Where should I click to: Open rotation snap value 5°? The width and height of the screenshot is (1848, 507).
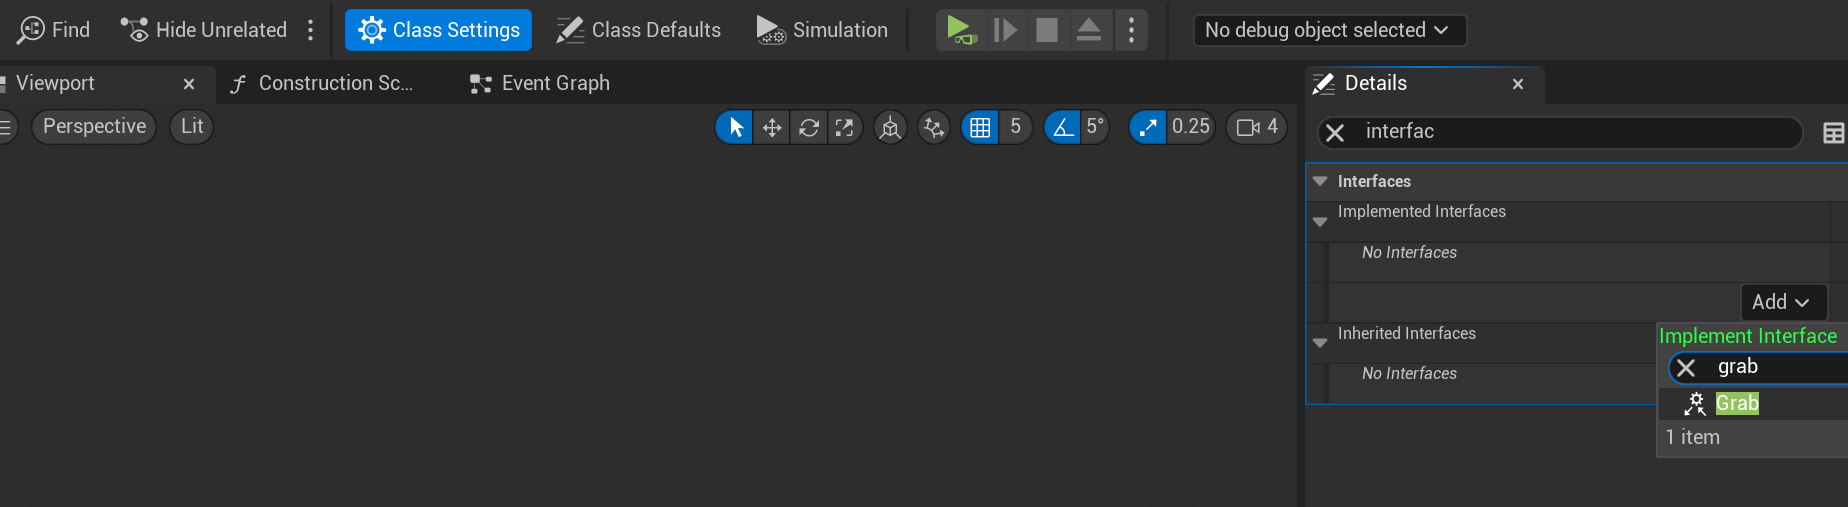coord(1095,127)
